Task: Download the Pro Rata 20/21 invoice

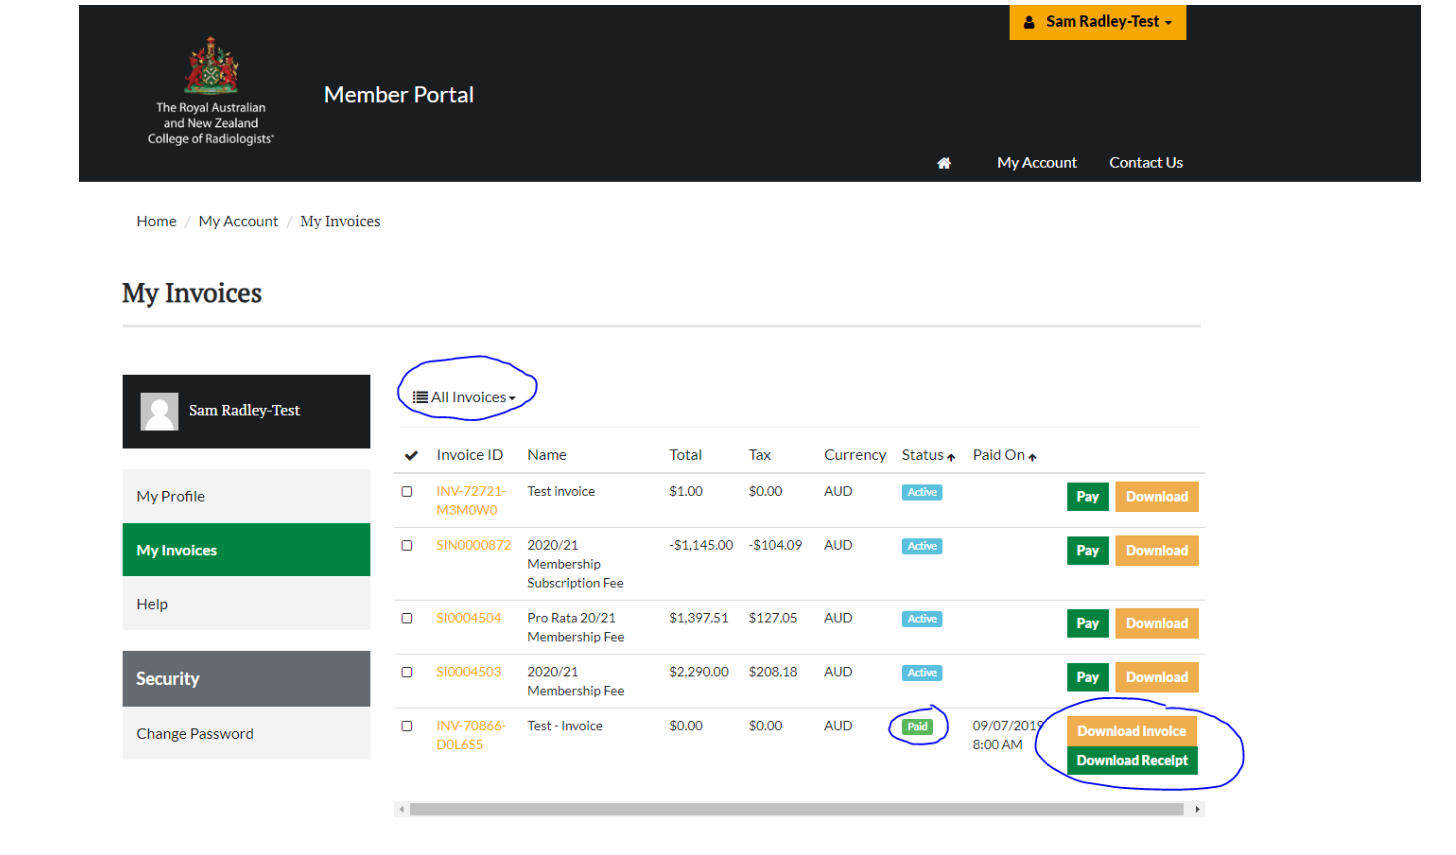Action: tap(1156, 624)
